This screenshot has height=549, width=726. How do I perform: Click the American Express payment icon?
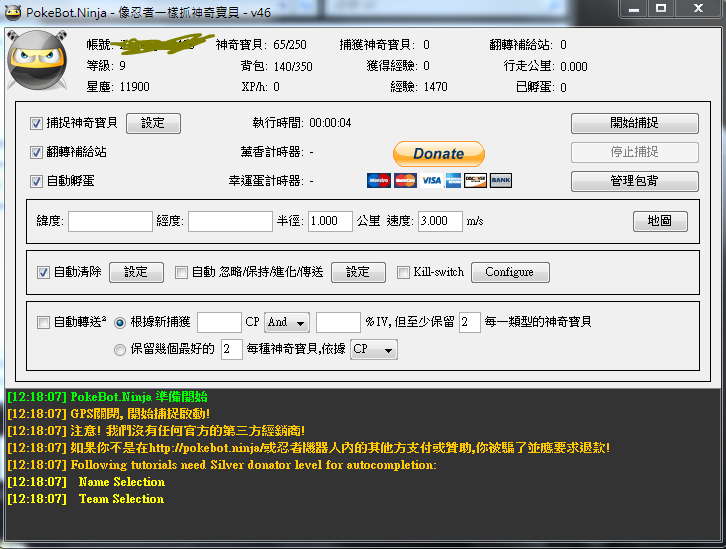tap(453, 181)
